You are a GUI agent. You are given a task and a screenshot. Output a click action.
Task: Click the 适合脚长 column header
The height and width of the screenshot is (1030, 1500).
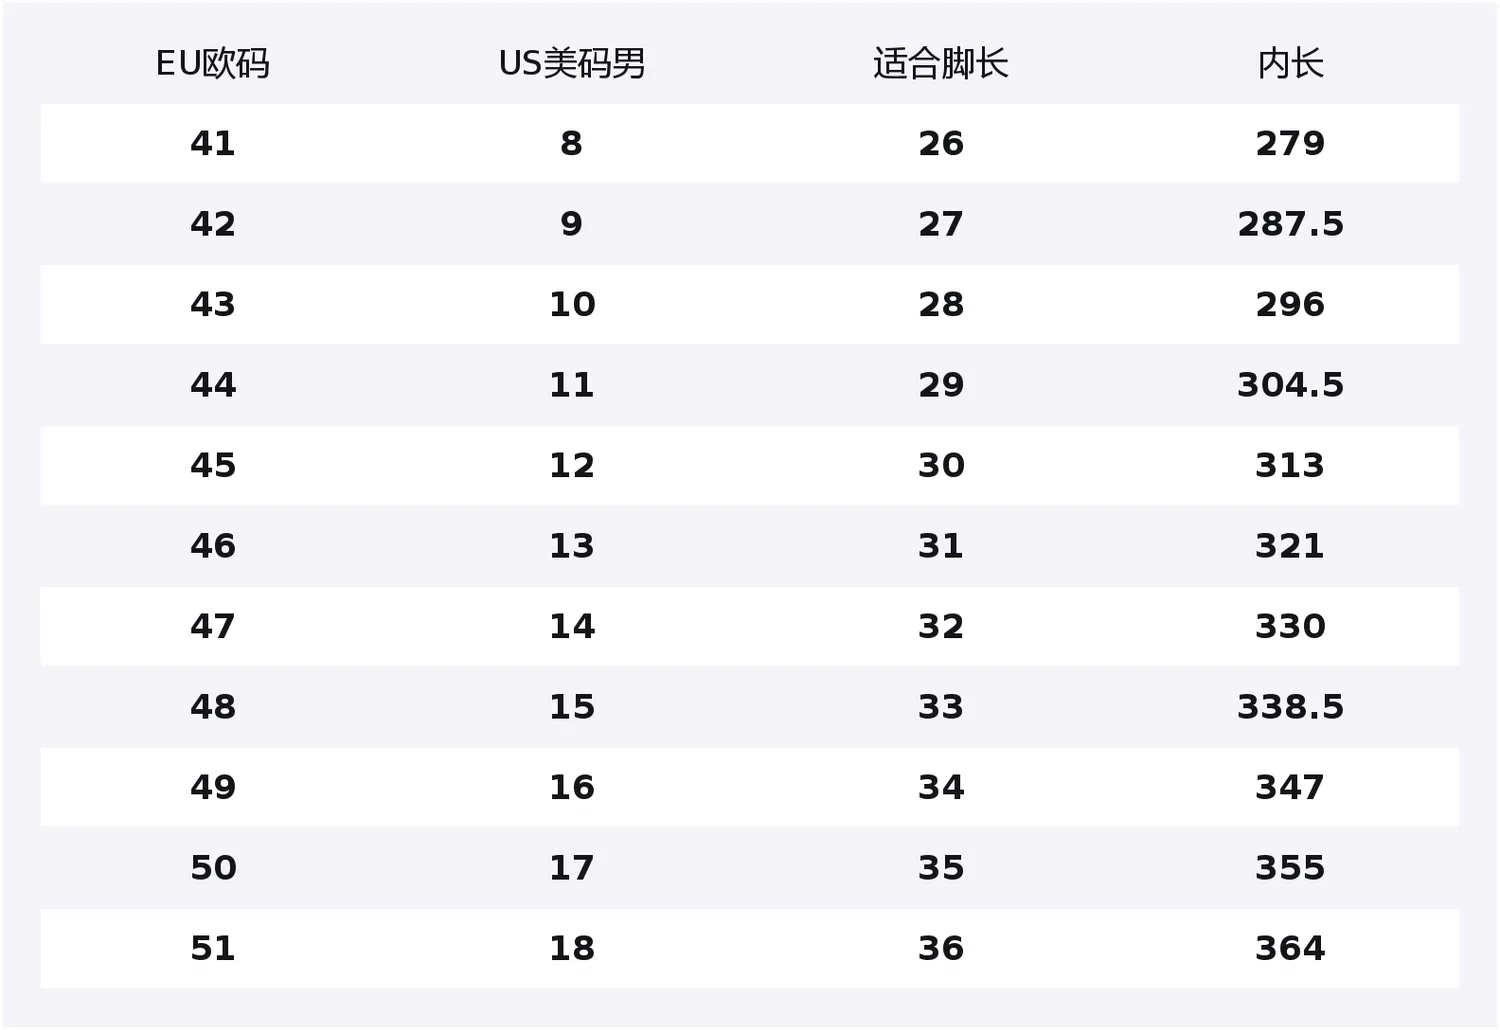(940, 63)
